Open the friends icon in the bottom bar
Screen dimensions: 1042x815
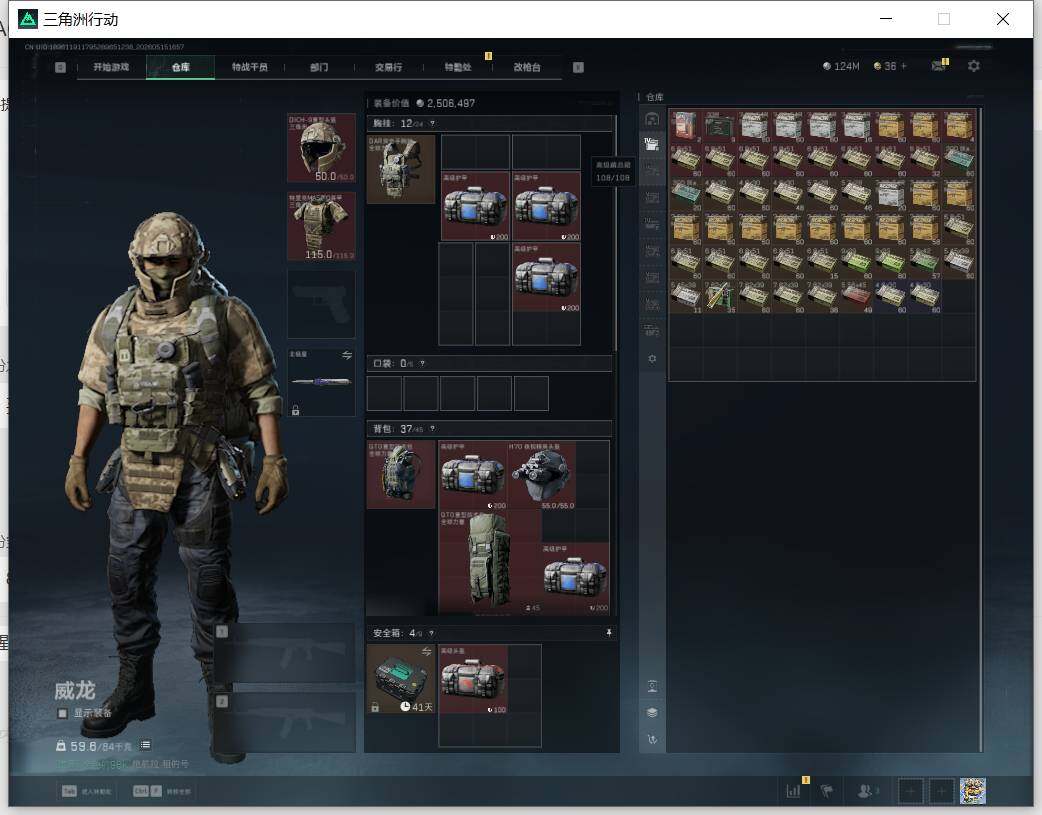pyautogui.click(x=867, y=791)
